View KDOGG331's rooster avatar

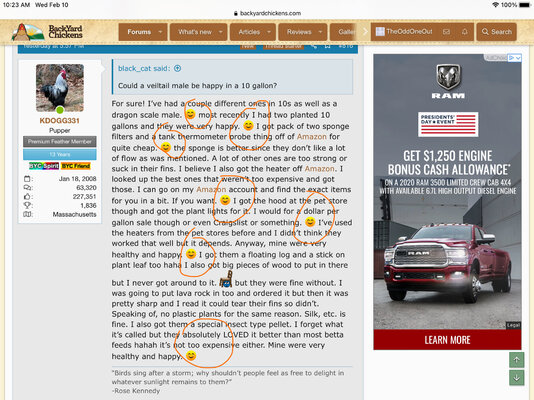click(x=60, y=88)
